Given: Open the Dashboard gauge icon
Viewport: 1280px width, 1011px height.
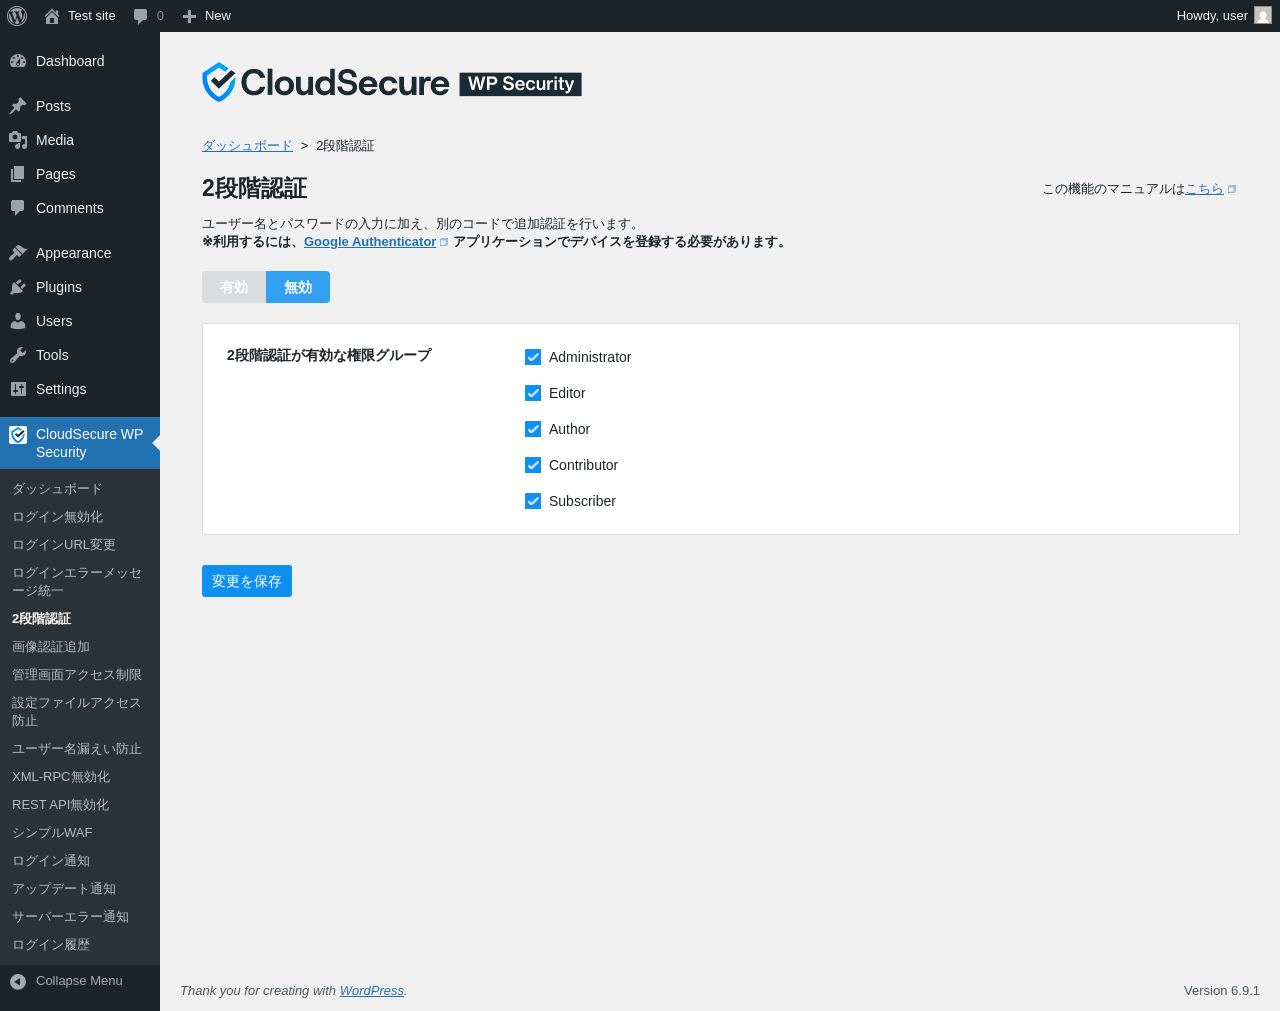Looking at the screenshot, I should (18, 61).
